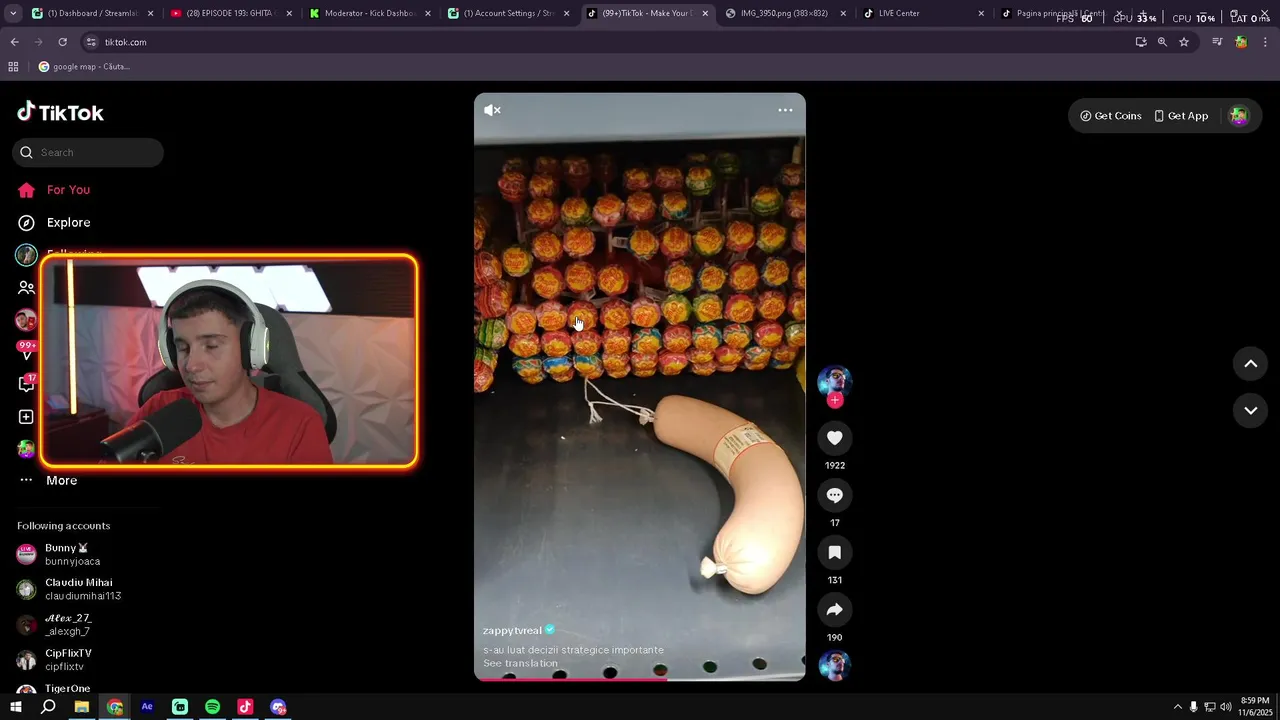The image size is (1280, 720).
Task: Open volume control in system tray
Action: point(1226,707)
